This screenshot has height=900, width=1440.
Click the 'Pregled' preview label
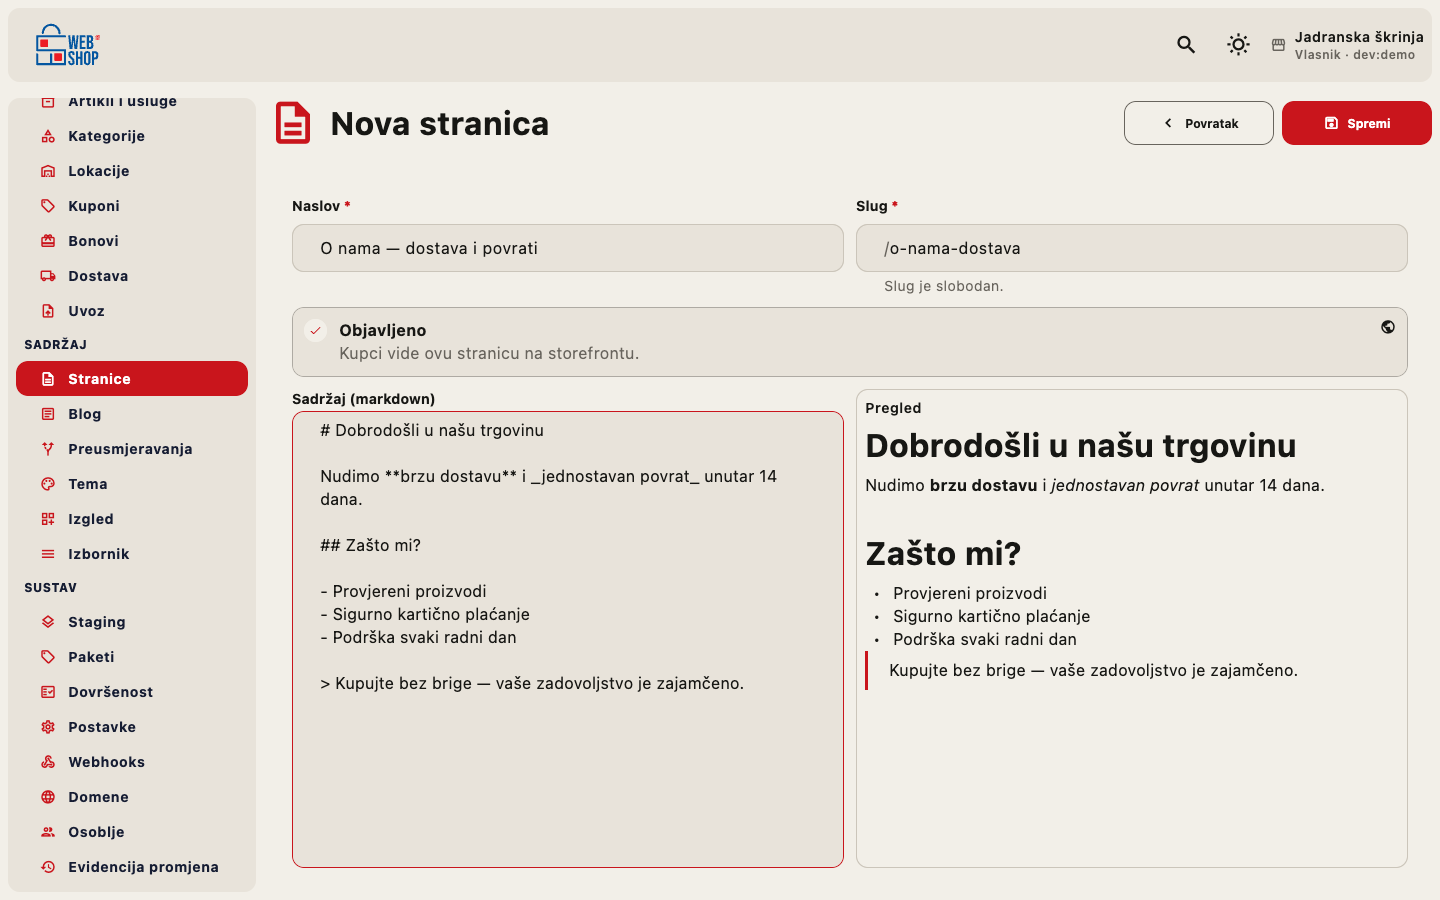[x=893, y=408]
